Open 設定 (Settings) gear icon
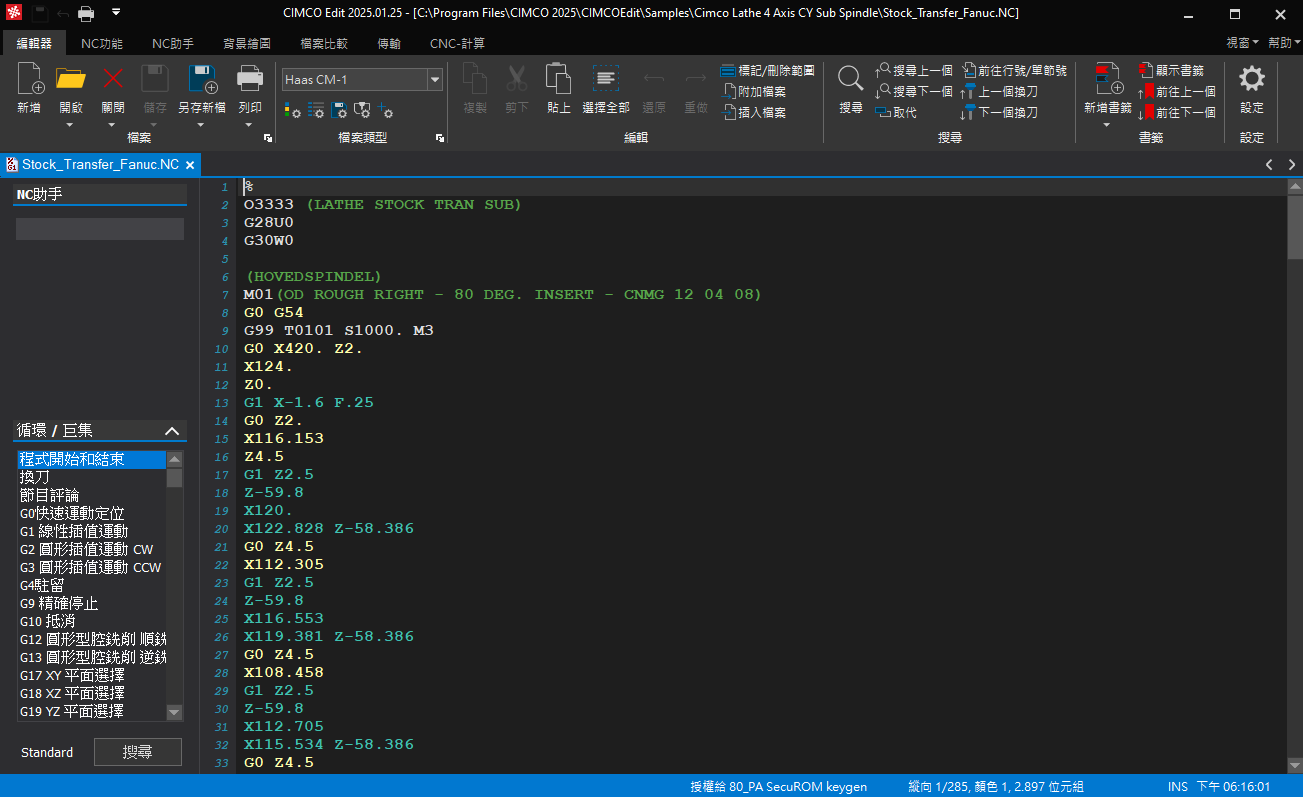This screenshot has height=797, width=1303. (x=1252, y=80)
